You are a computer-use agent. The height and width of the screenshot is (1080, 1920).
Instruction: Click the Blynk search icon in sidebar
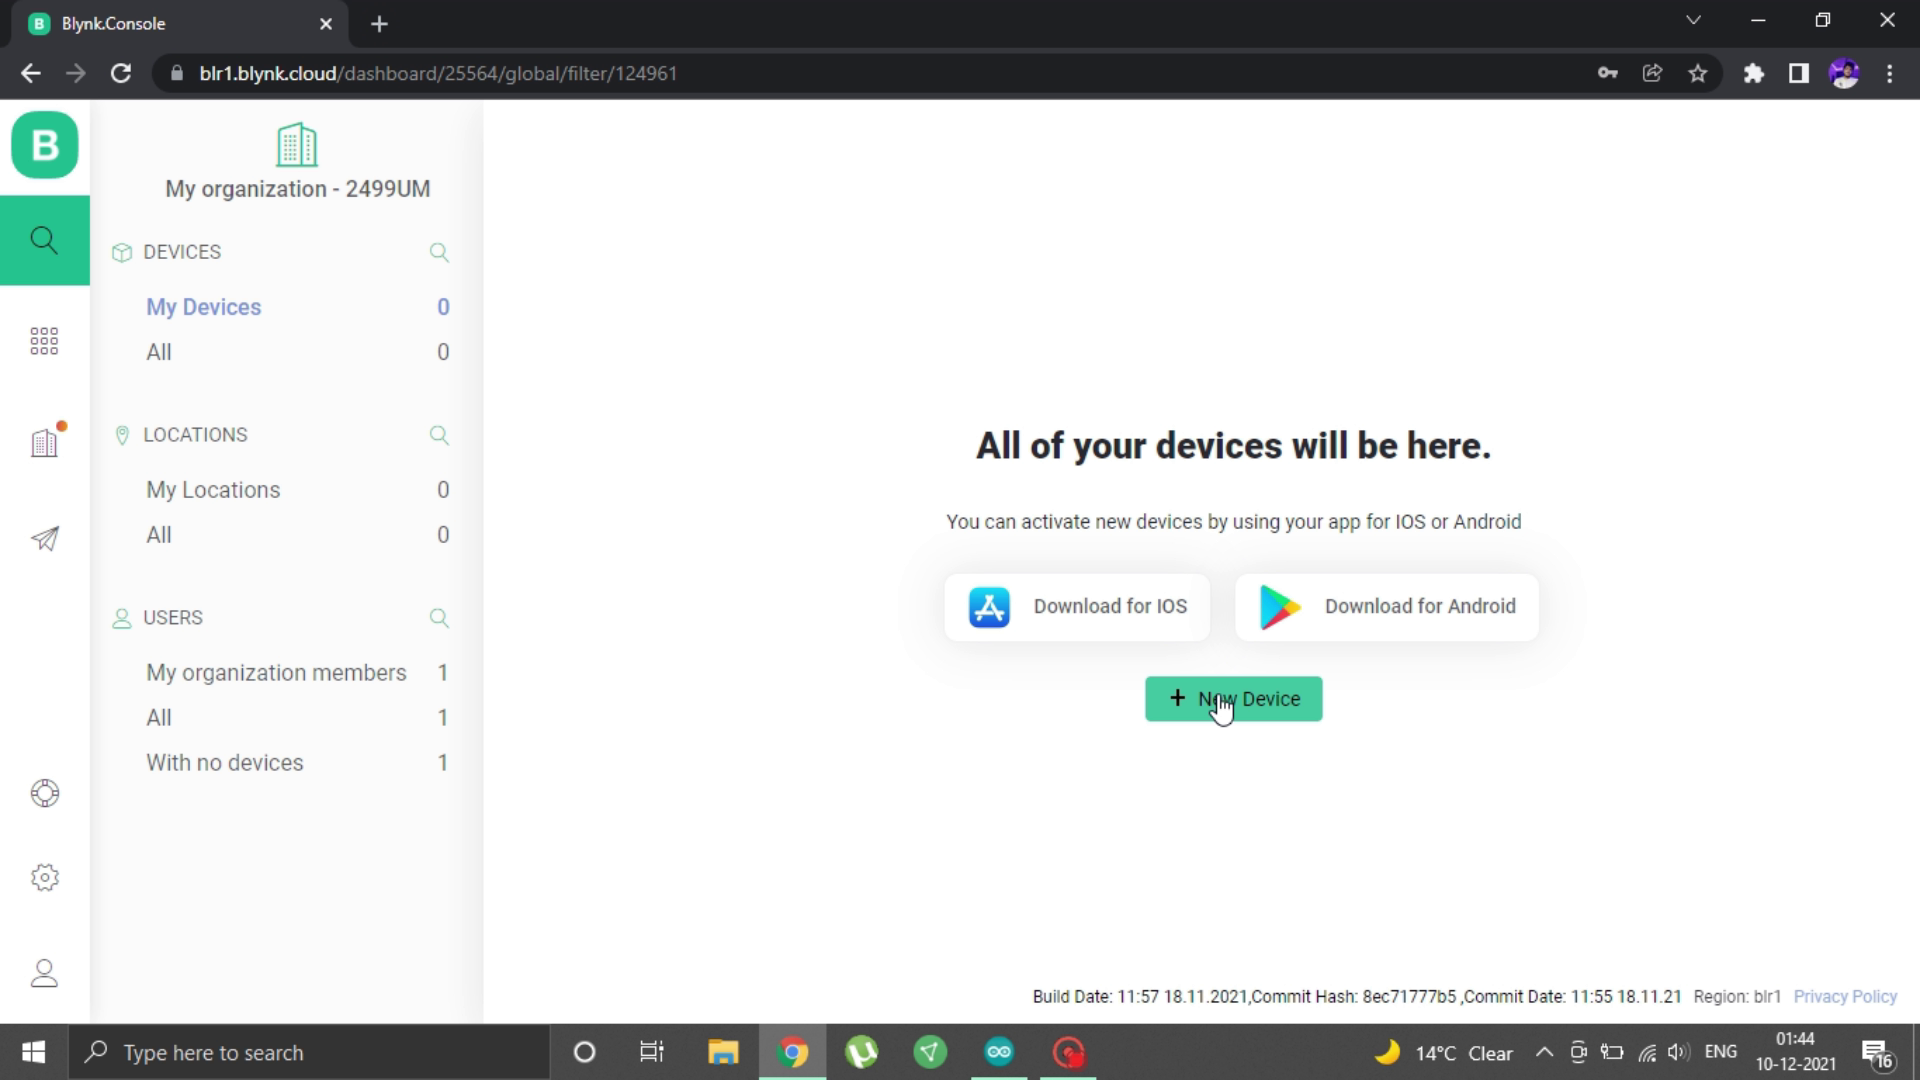[45, 239]
